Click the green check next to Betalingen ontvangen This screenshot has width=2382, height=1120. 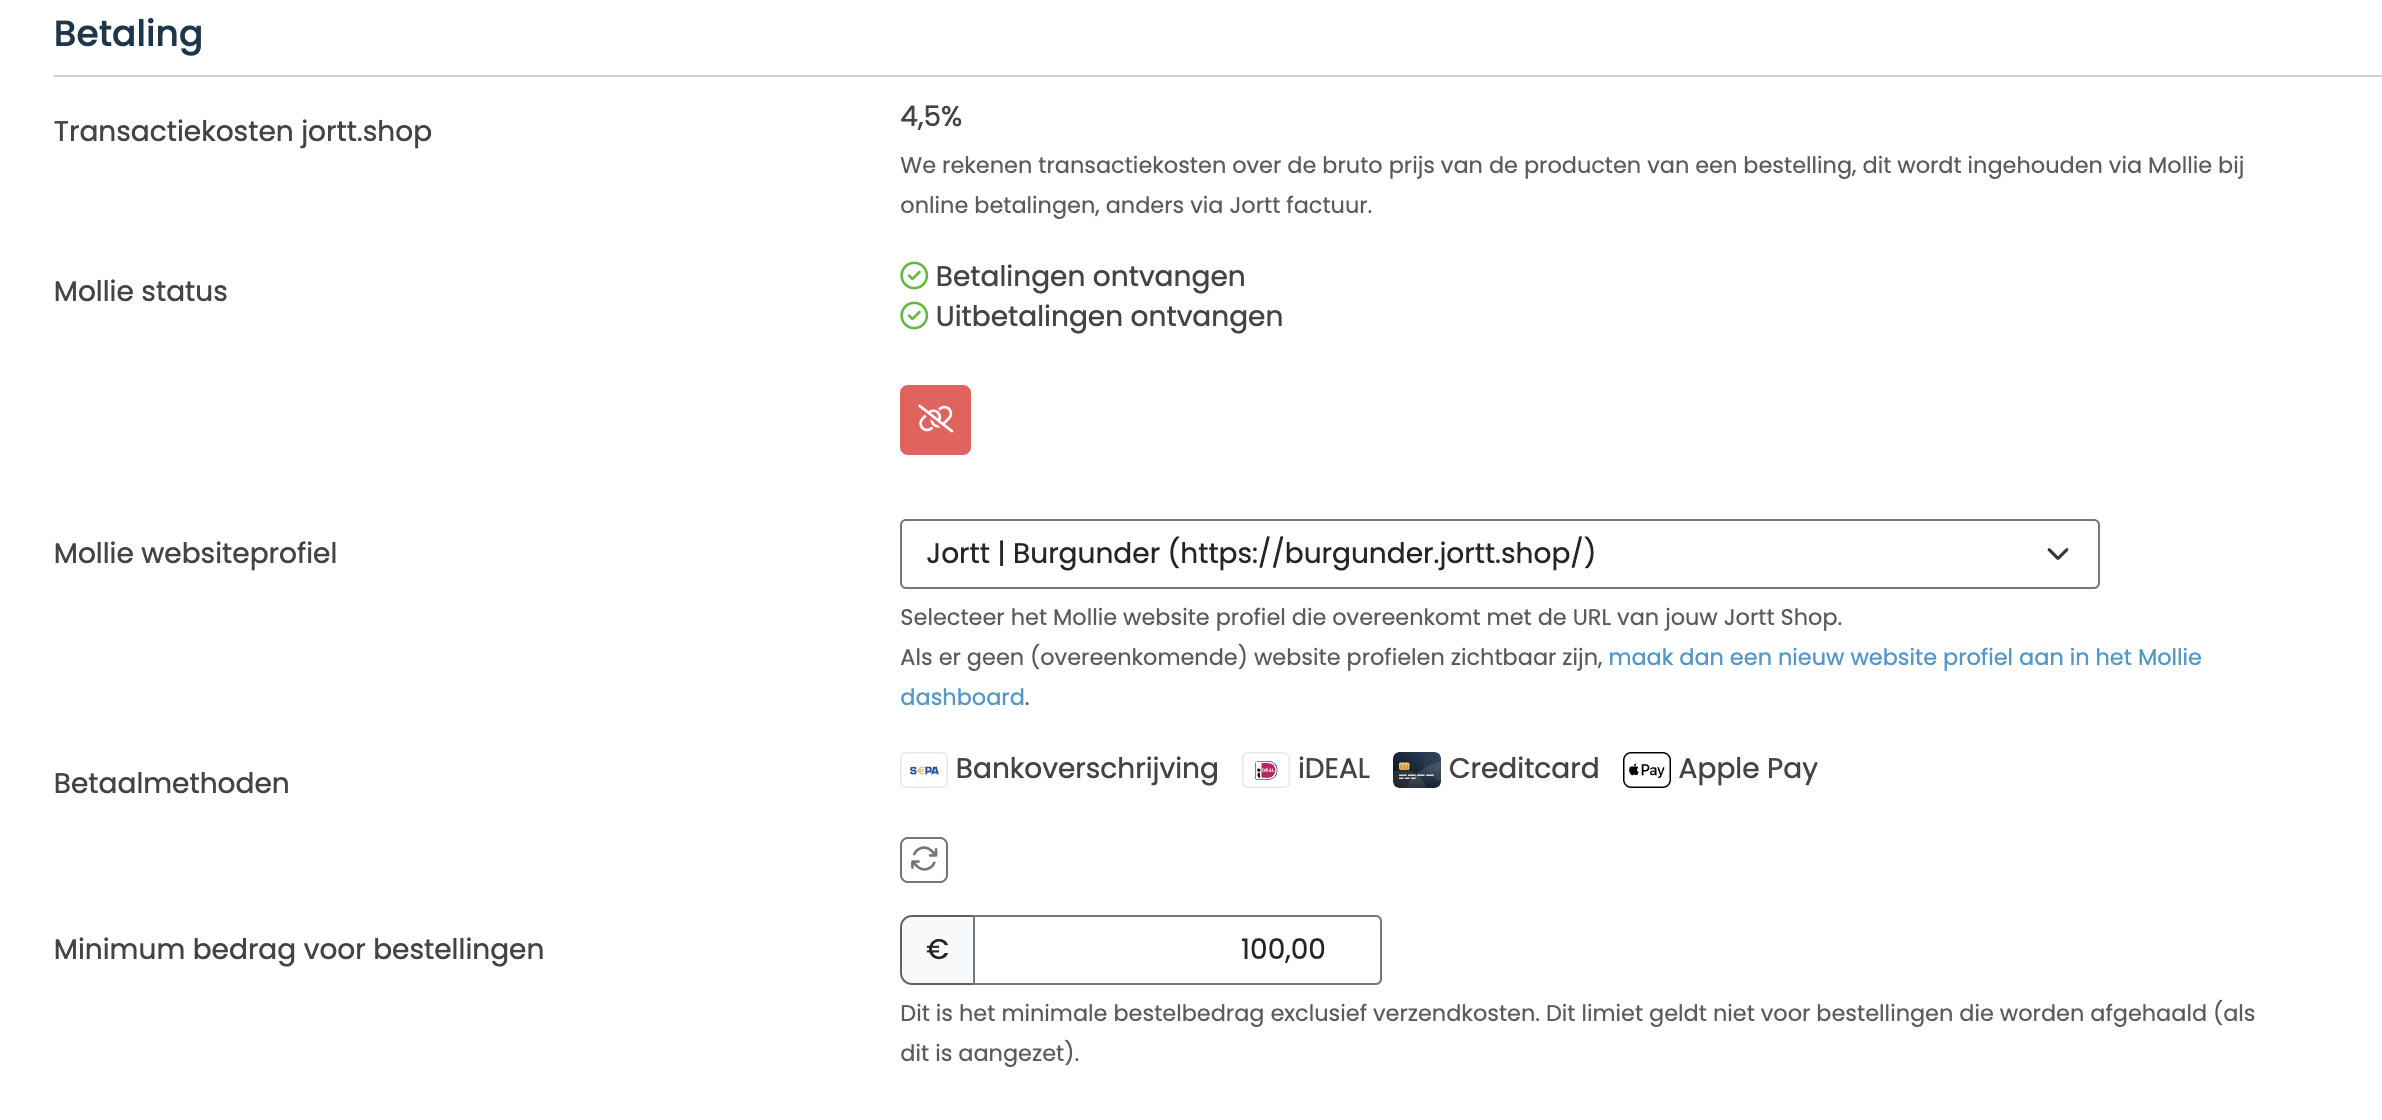pos(914,275)
